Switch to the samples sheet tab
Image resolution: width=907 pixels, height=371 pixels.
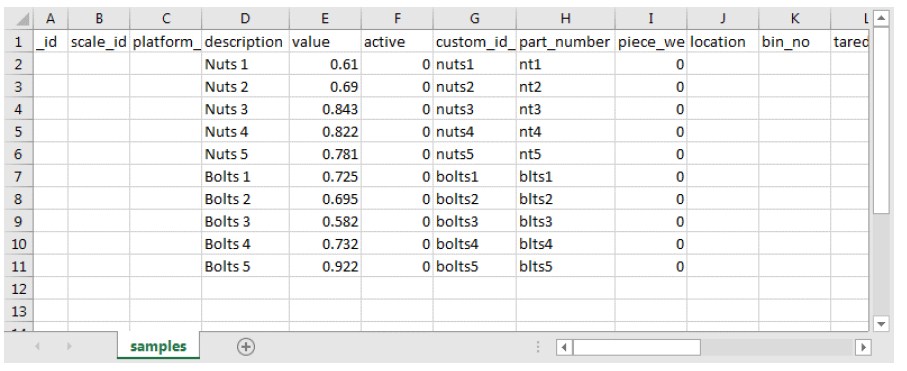(x=158, y=346)
